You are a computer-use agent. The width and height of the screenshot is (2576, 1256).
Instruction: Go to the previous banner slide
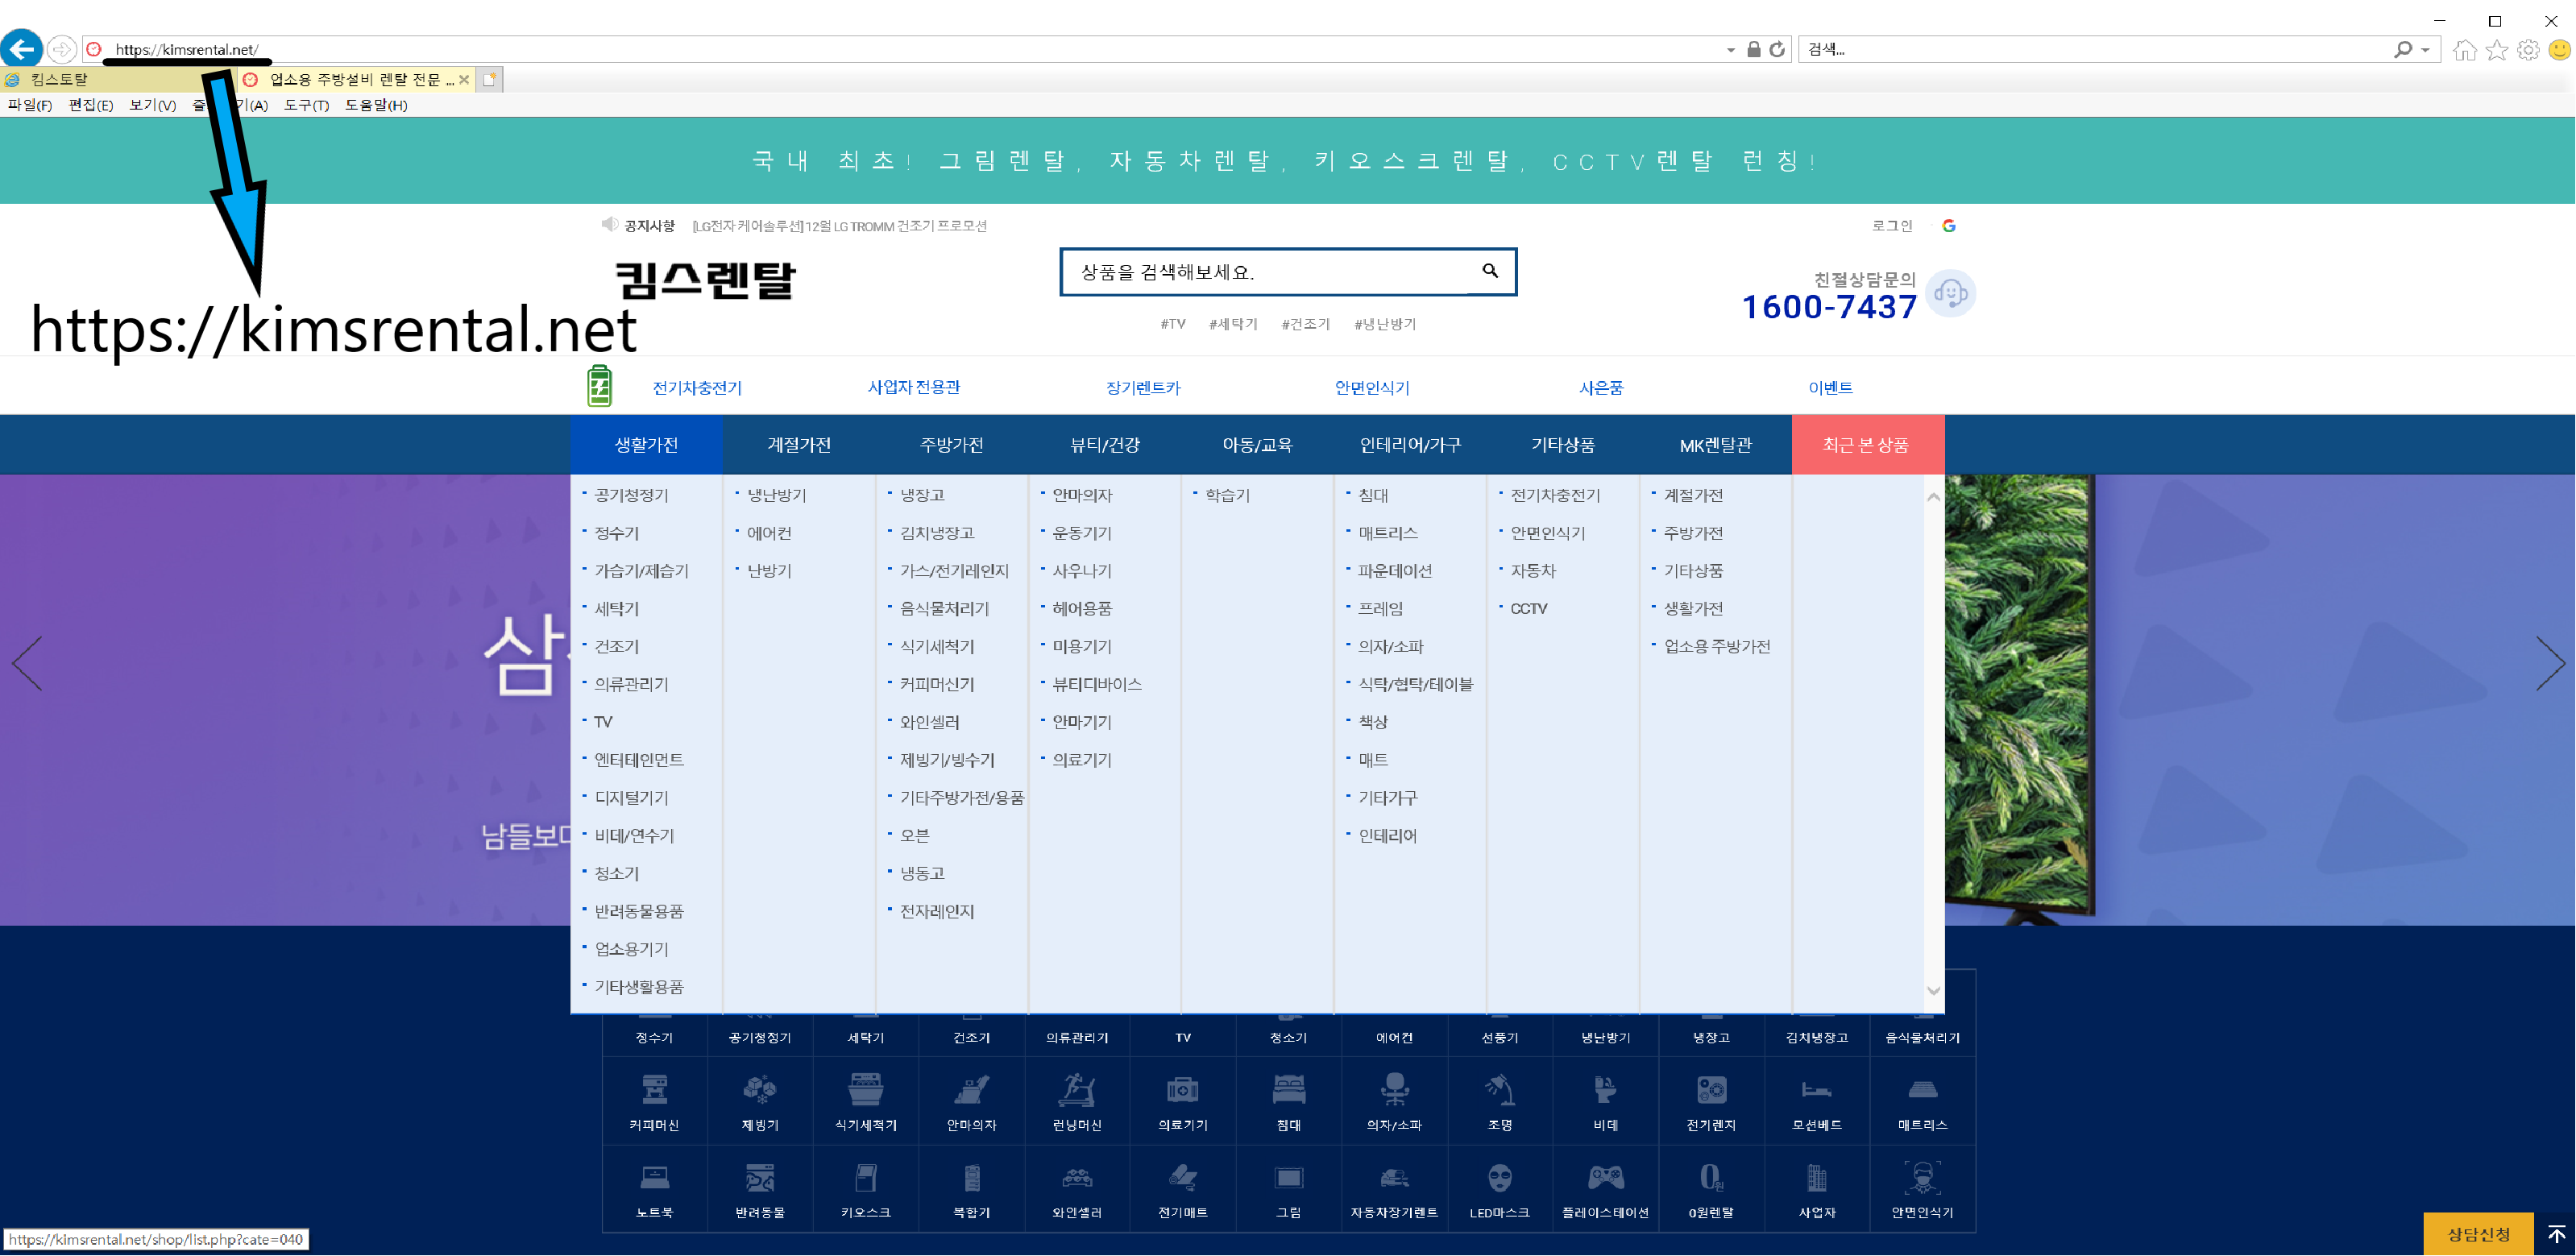click(27, 663)
